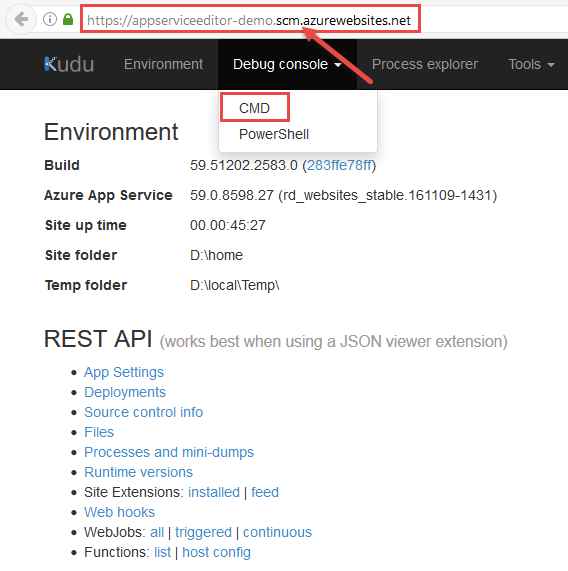Open the Tools dropdown menu
This screenshot has width=568, height=571.
point(531,64)
